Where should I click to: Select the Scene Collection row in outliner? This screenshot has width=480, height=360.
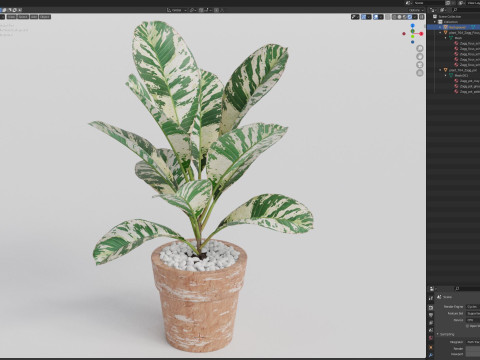coord(454,16)
